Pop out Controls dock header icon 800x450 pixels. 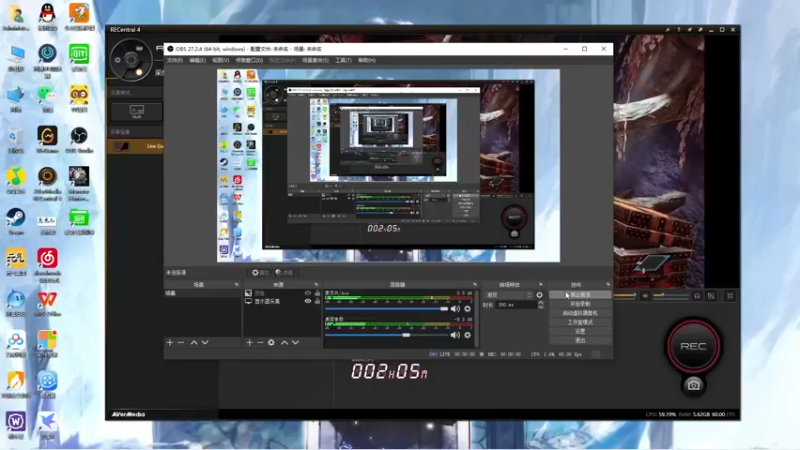coord(608,284)
